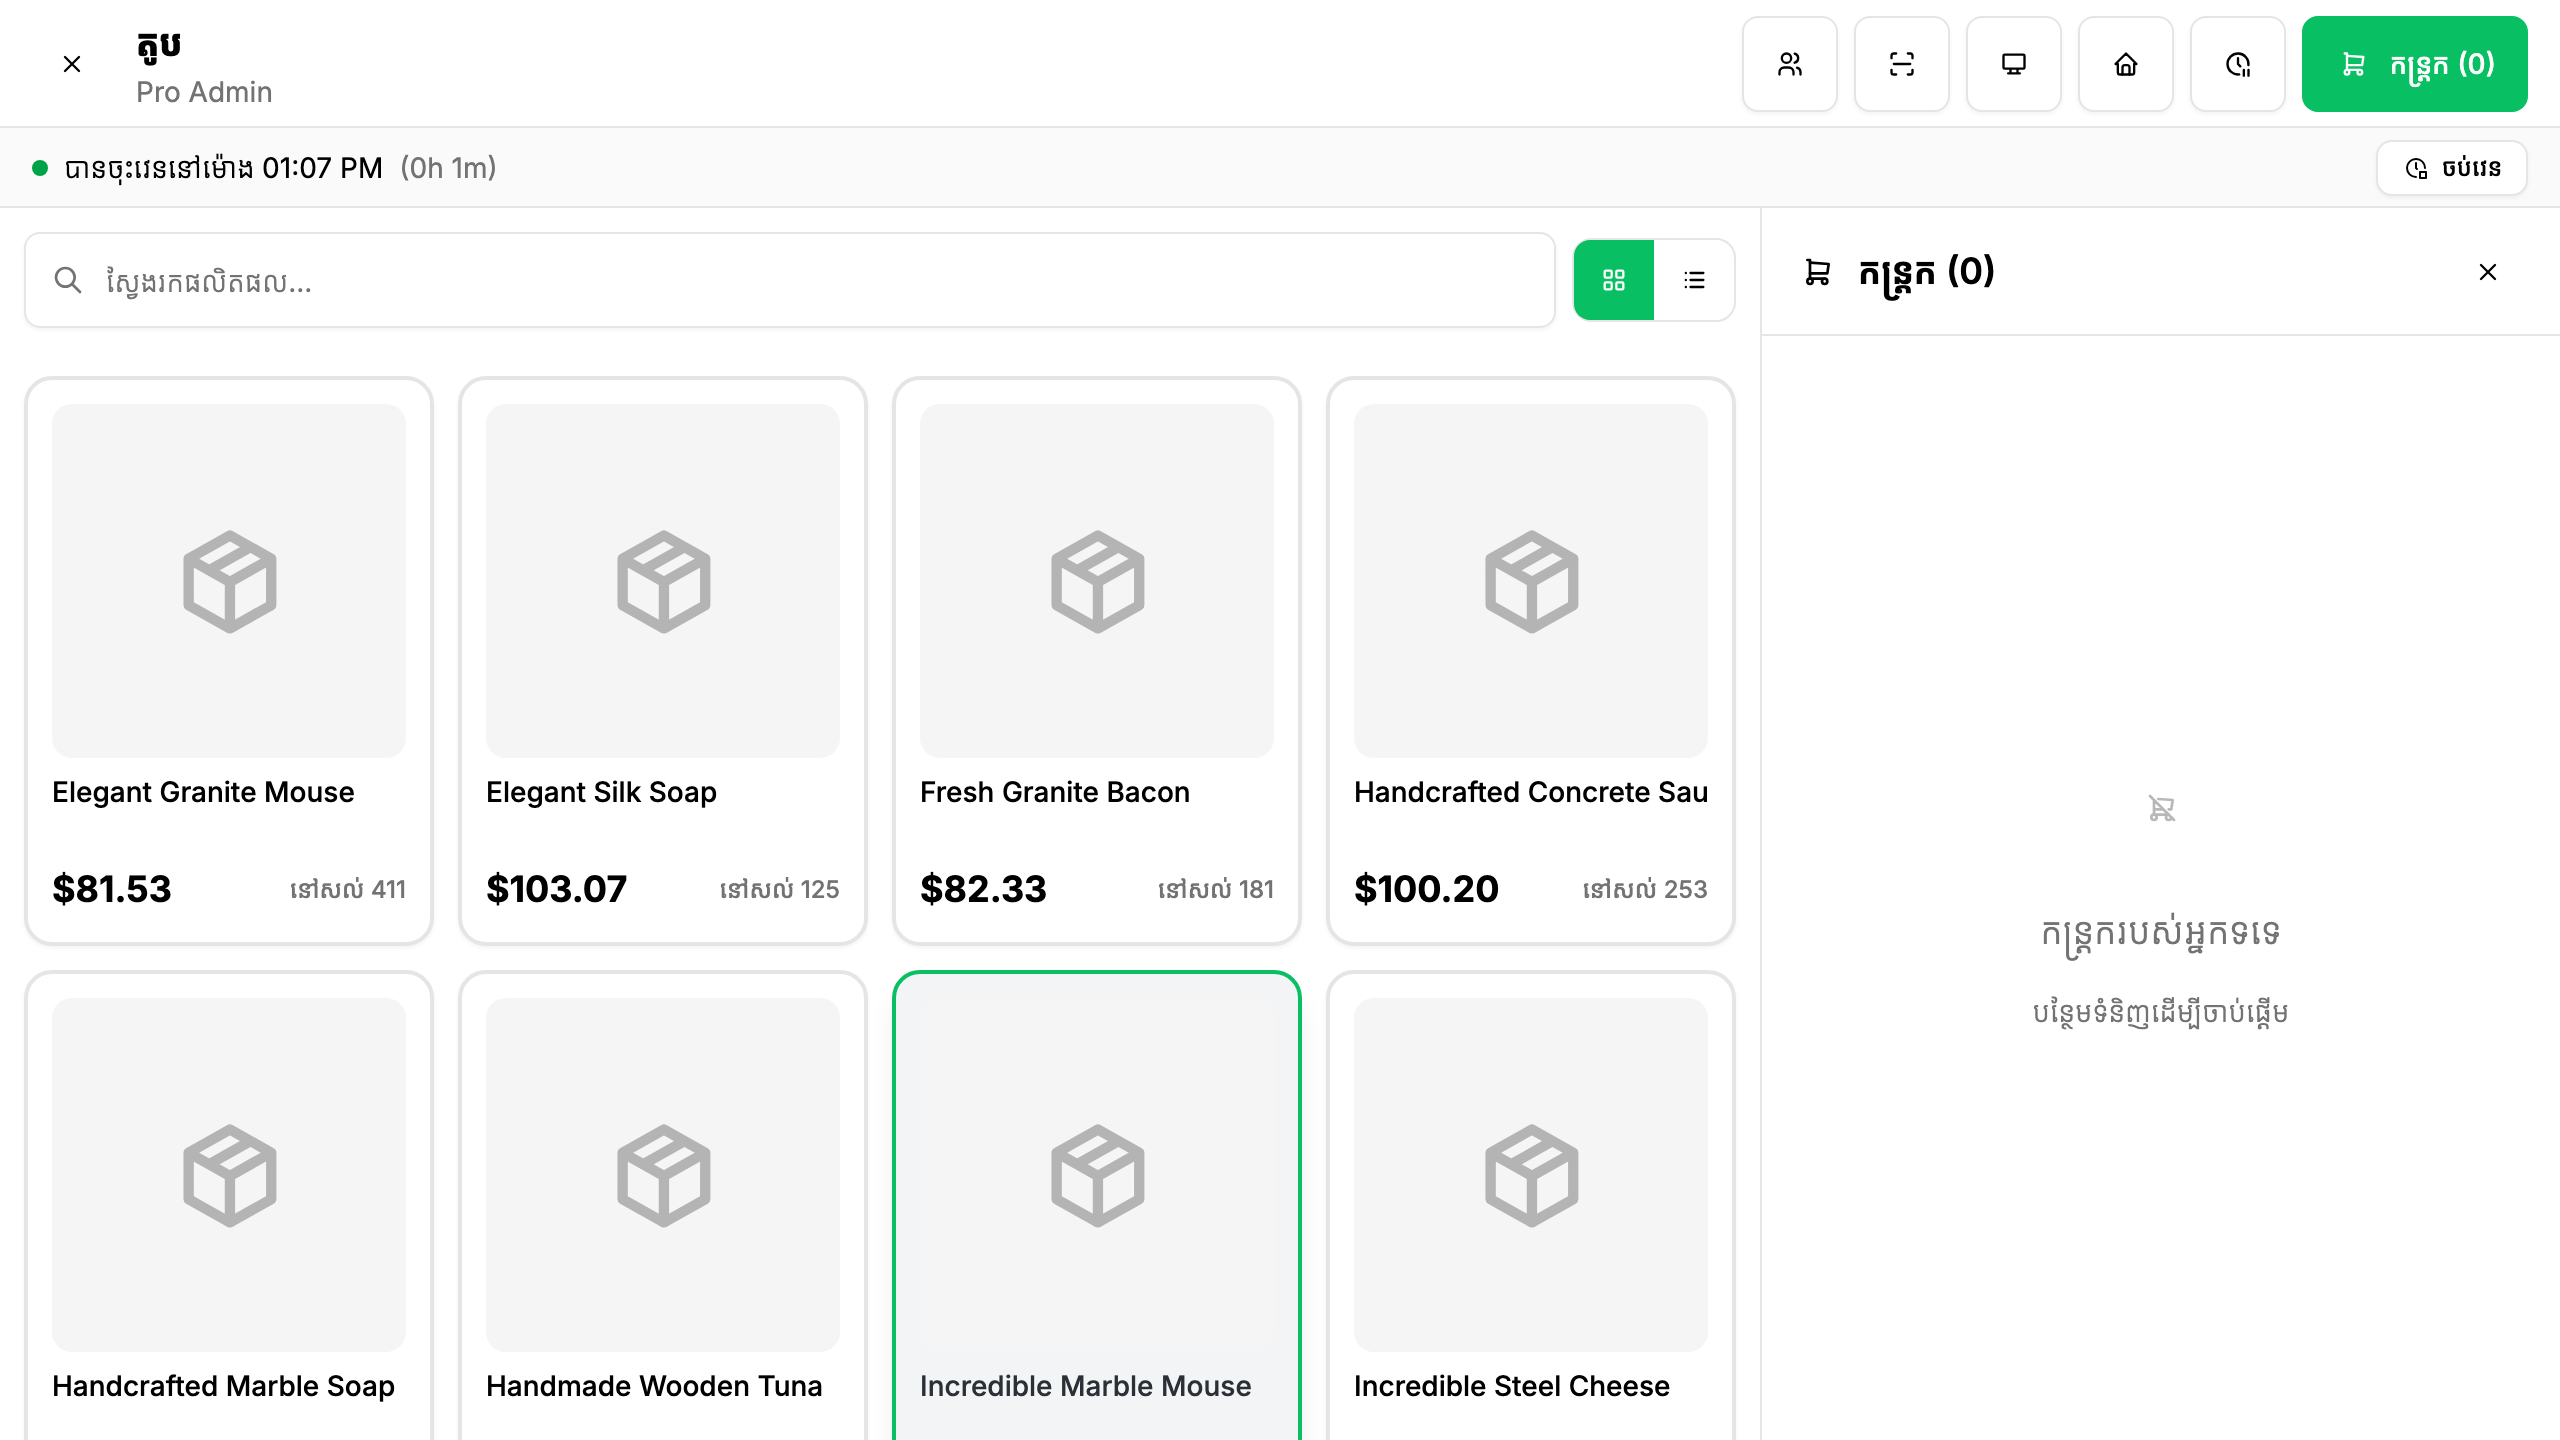Click the $81.53 price
The image size is (2560, 1440).
click(x=112, y=889)
